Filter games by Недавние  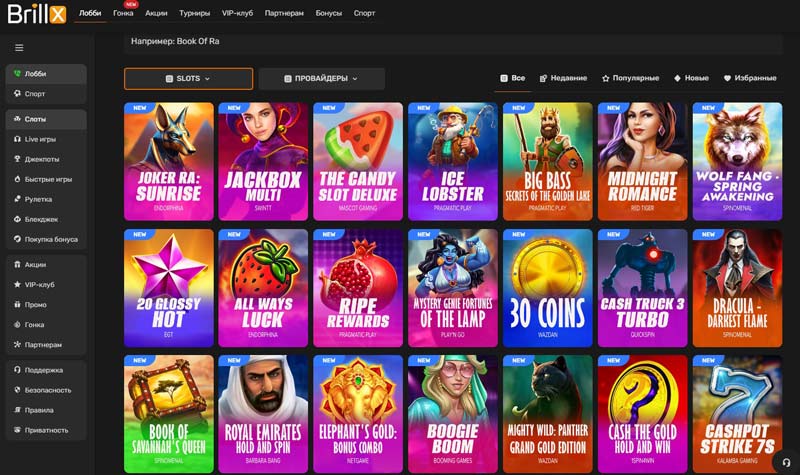(x=563, y=78)
